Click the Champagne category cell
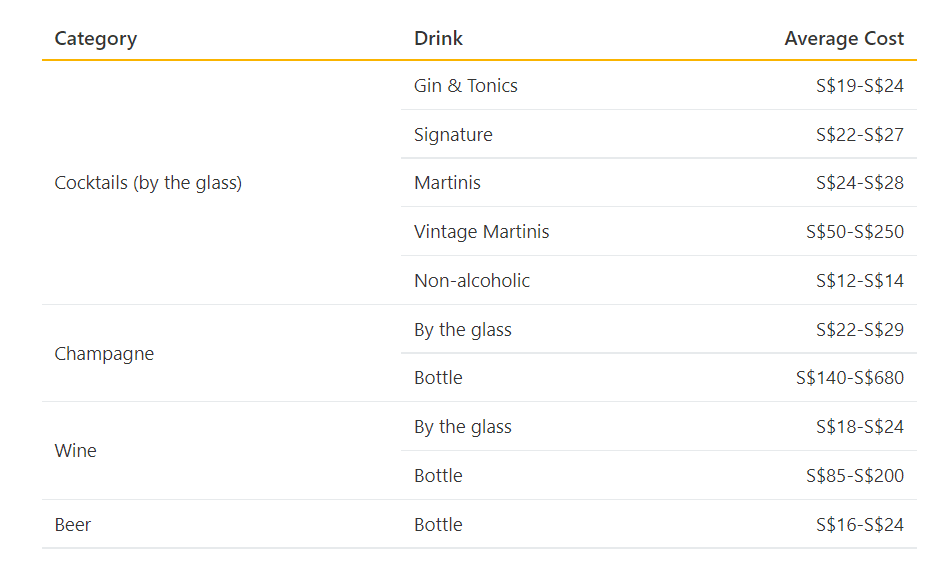937x568 pixels. point(104,354)
